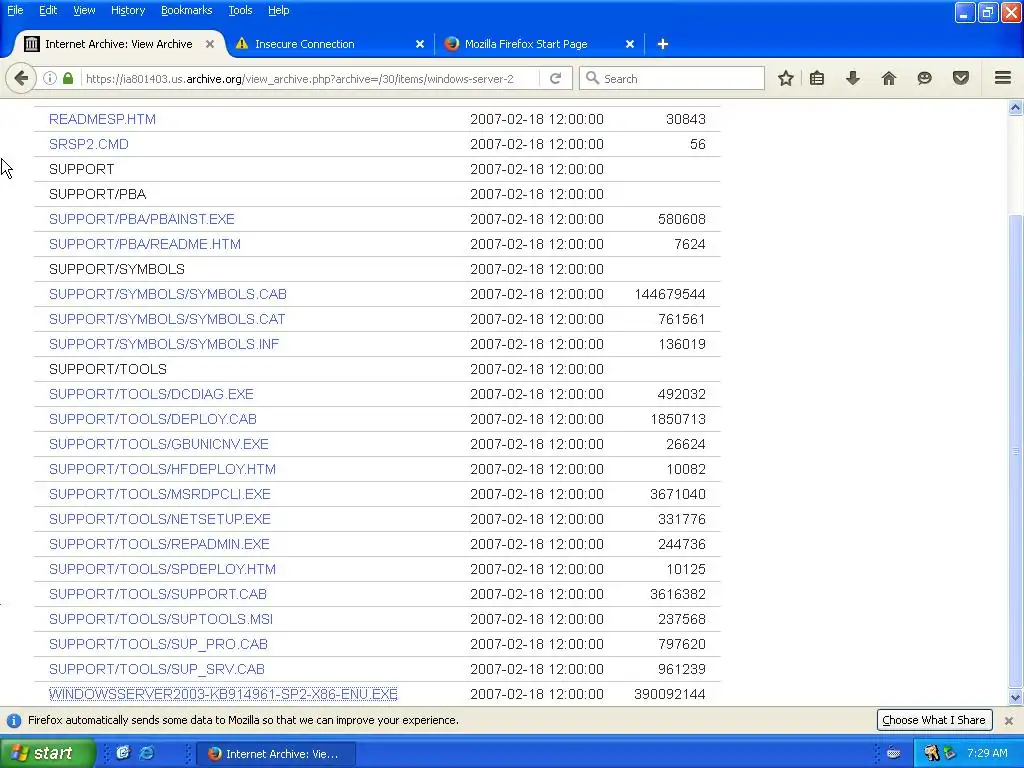Download SUPPORT/PBA/PBAINST.EXE
1024x768 pixels.
tap(142, 219)
